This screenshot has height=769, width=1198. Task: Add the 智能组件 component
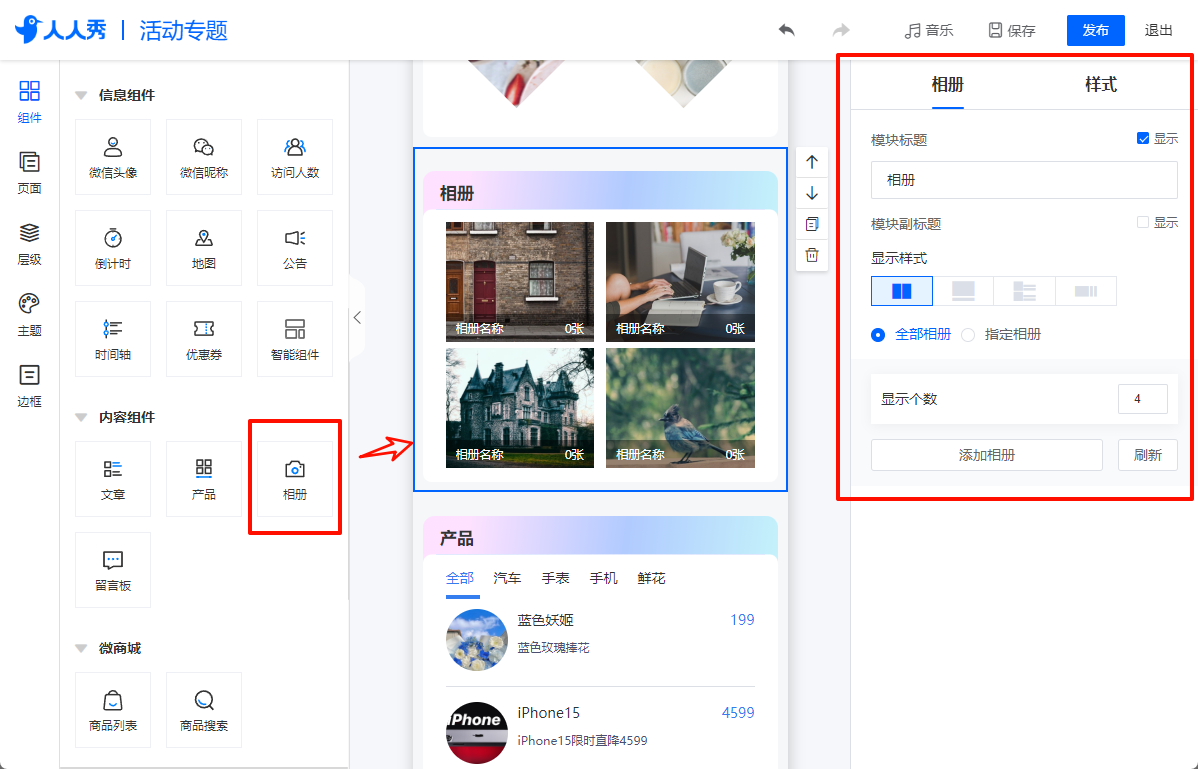(x=295, y=338)
